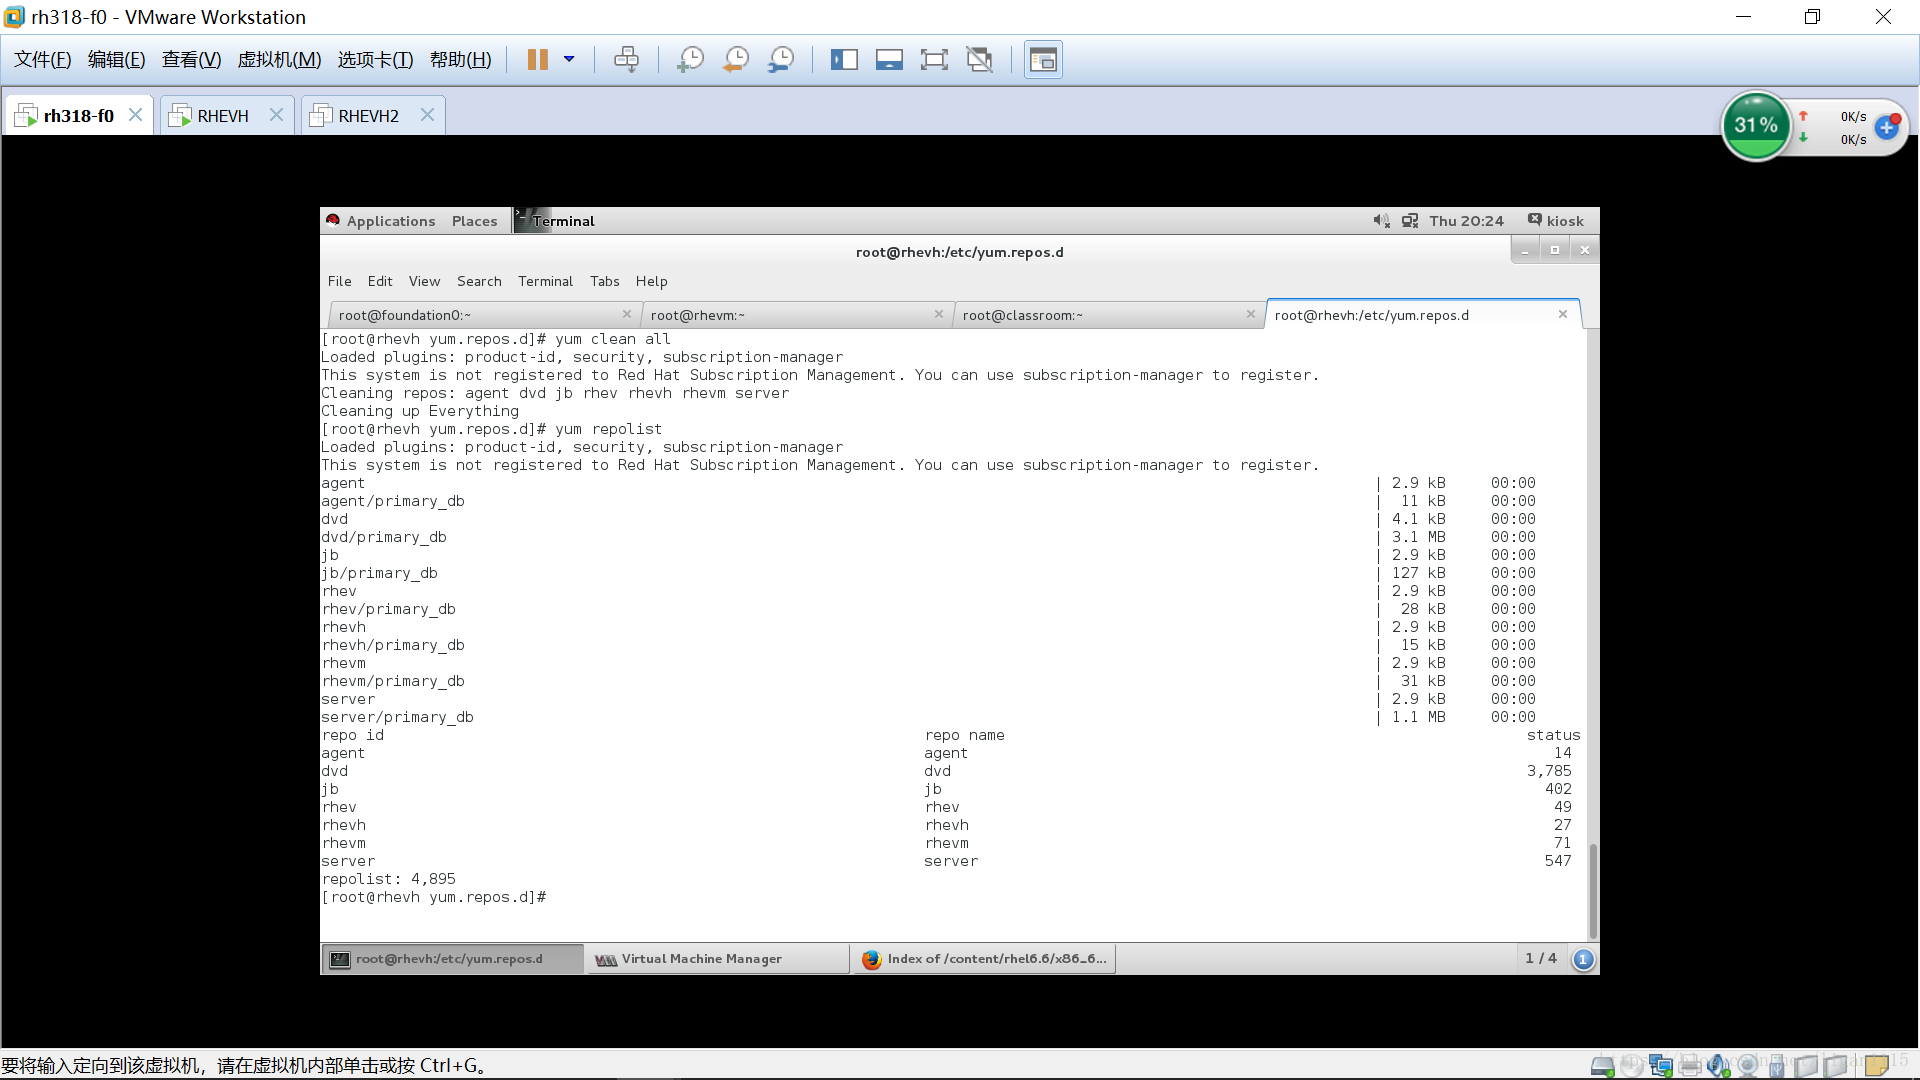Viewport: 1920px width, 1080px height.
Task: Open the terminal Tabs menu
Action: tap(605, 282)
